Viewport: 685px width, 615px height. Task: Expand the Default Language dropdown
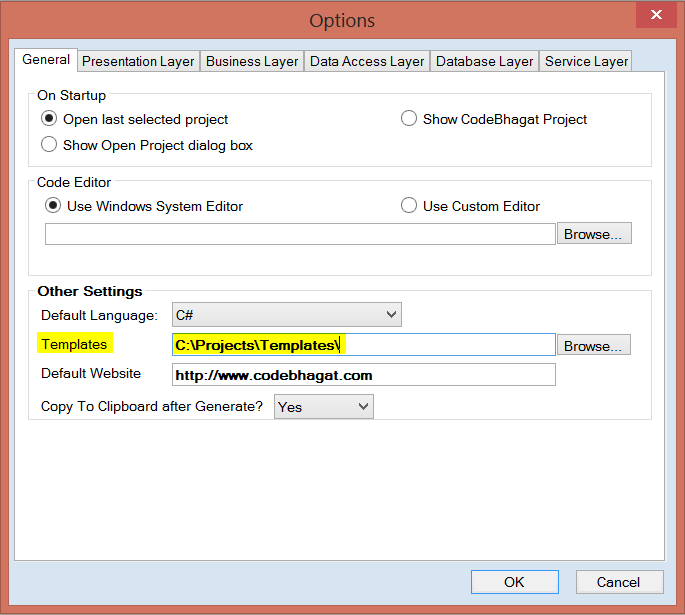tap(287, 315)
